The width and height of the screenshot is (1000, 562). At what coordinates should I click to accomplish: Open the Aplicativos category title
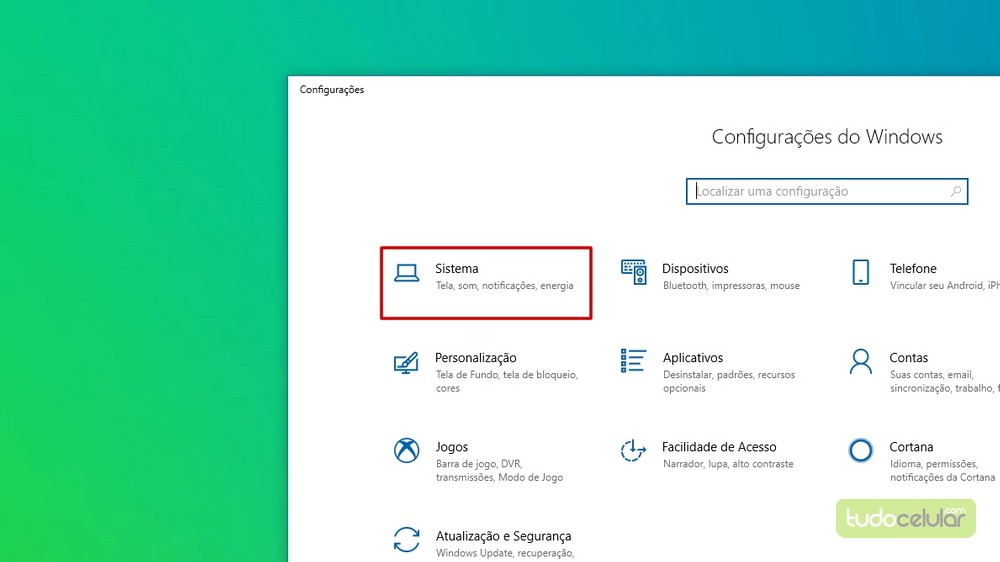(x=693, y=358)
